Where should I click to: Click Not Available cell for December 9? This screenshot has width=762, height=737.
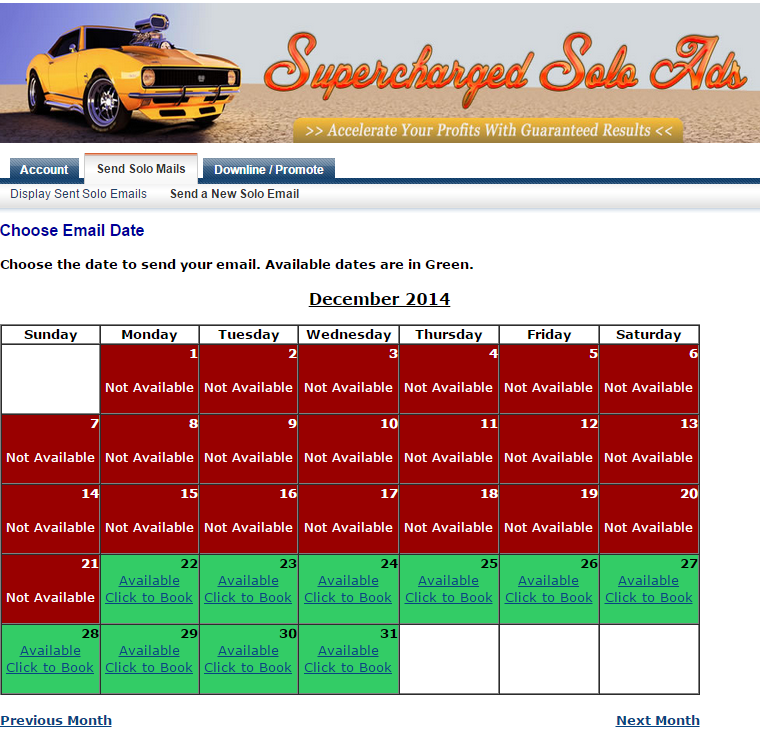pyautogui.click(x=248, y=449)
